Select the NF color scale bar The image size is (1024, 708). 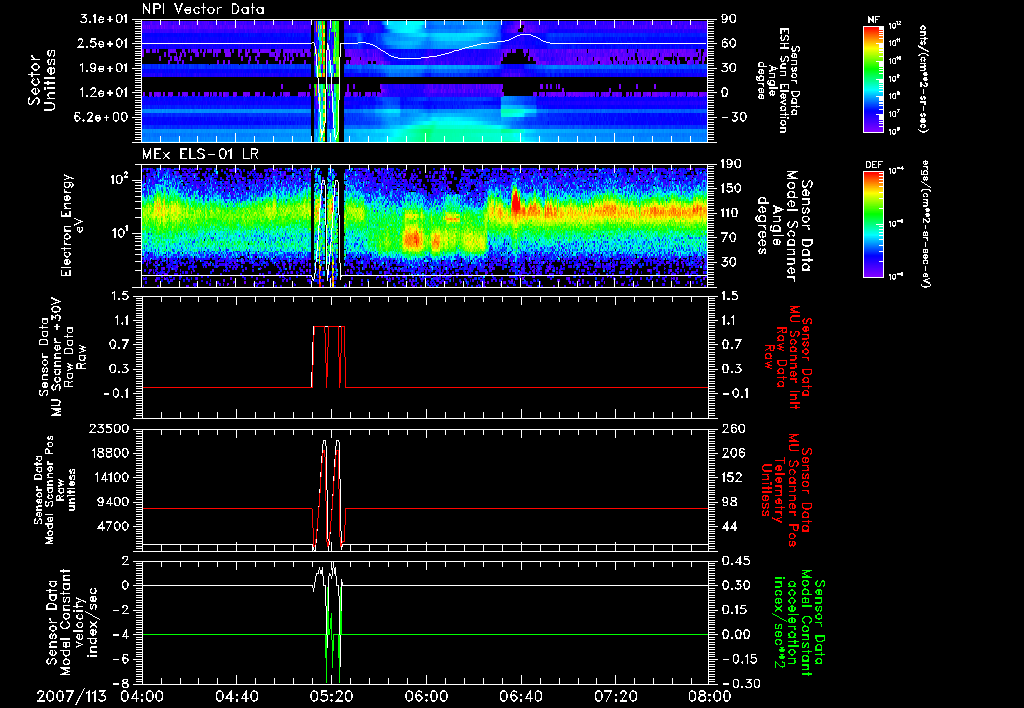873,78
